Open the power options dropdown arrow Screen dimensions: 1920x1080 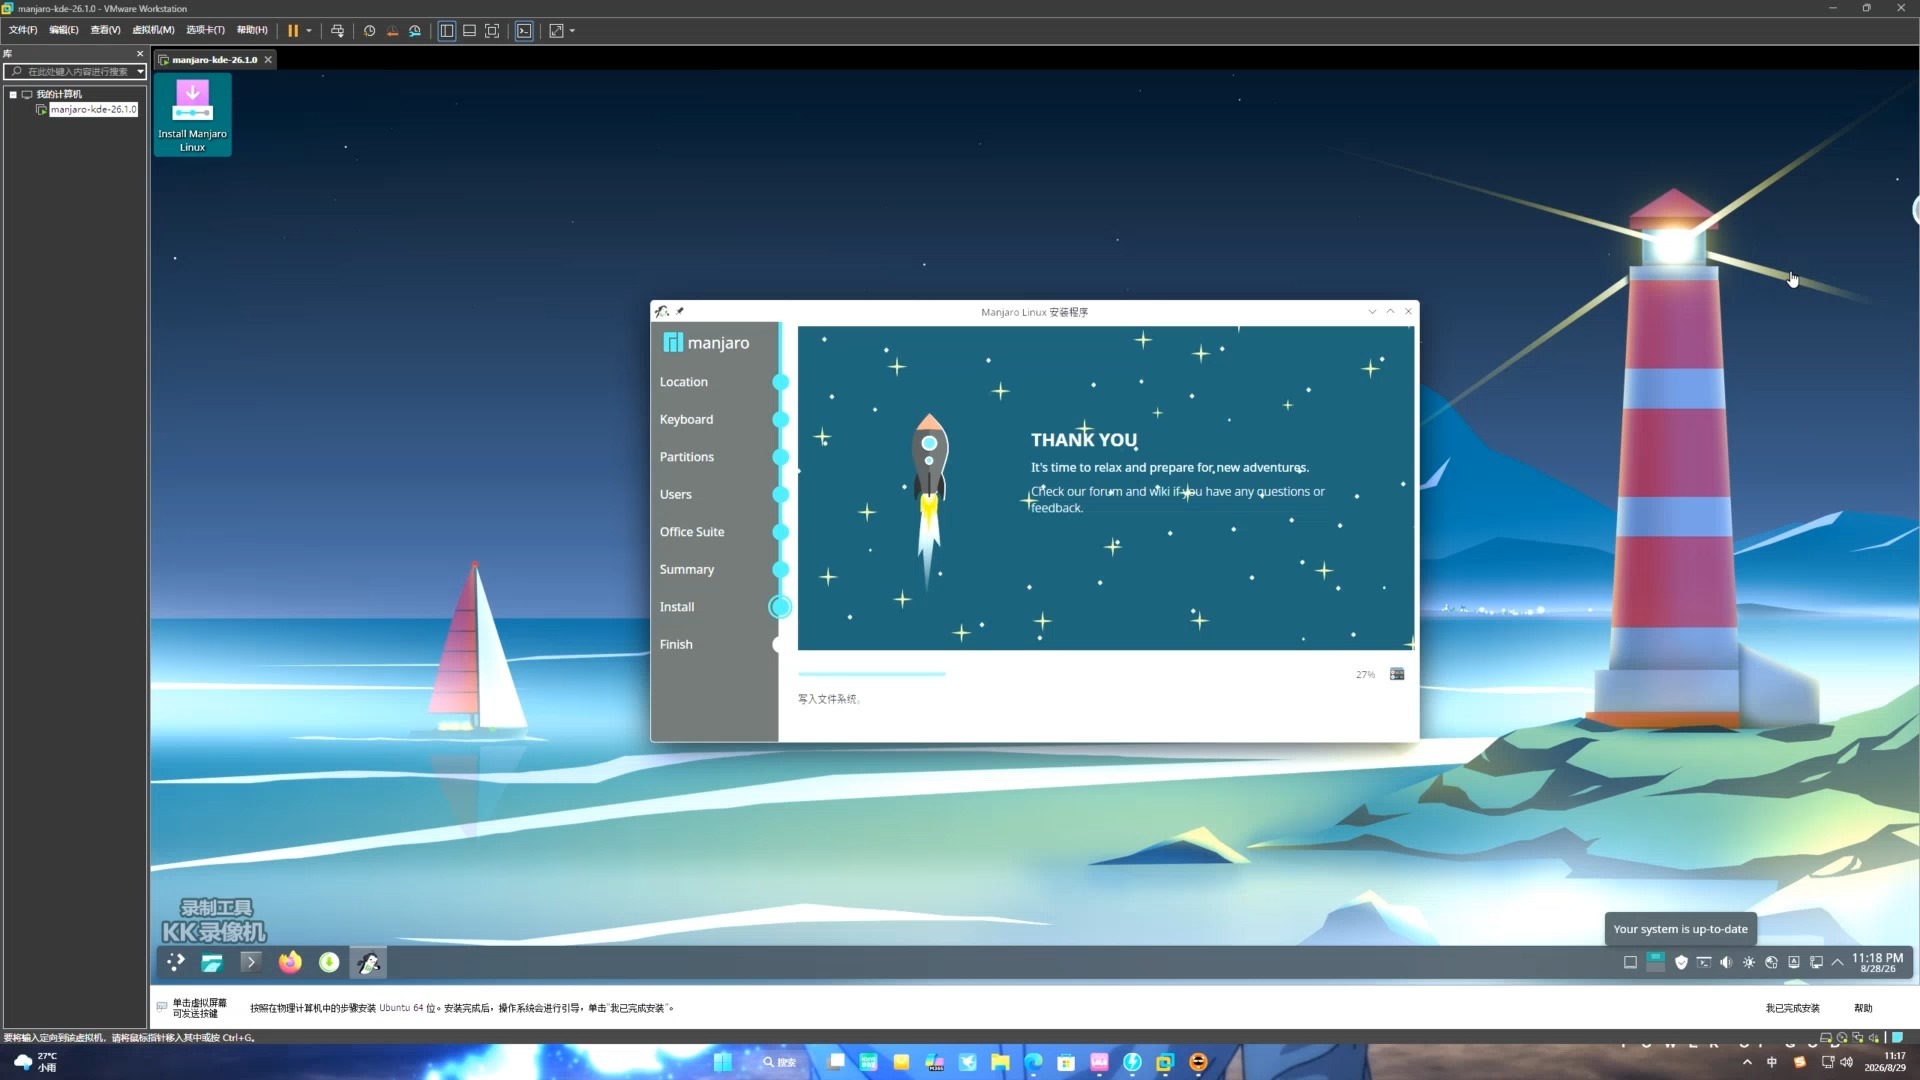point(309,31)
